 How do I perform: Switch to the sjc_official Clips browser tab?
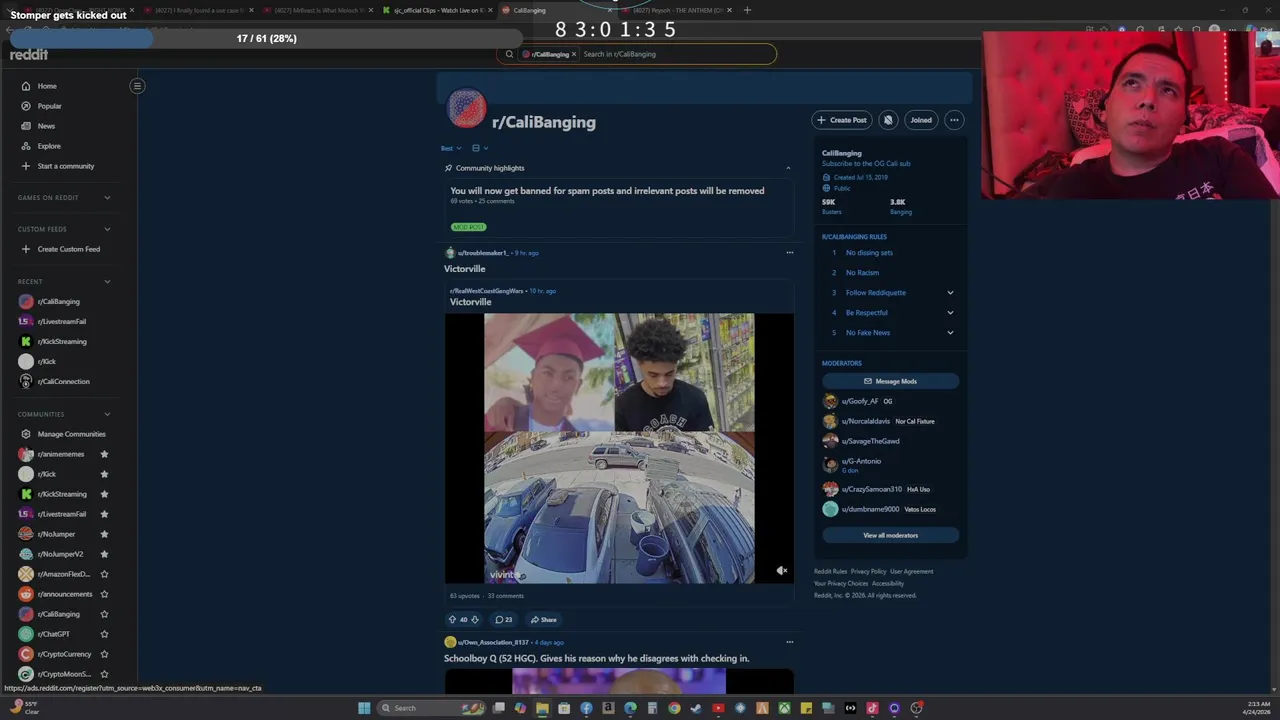[436, 10]
